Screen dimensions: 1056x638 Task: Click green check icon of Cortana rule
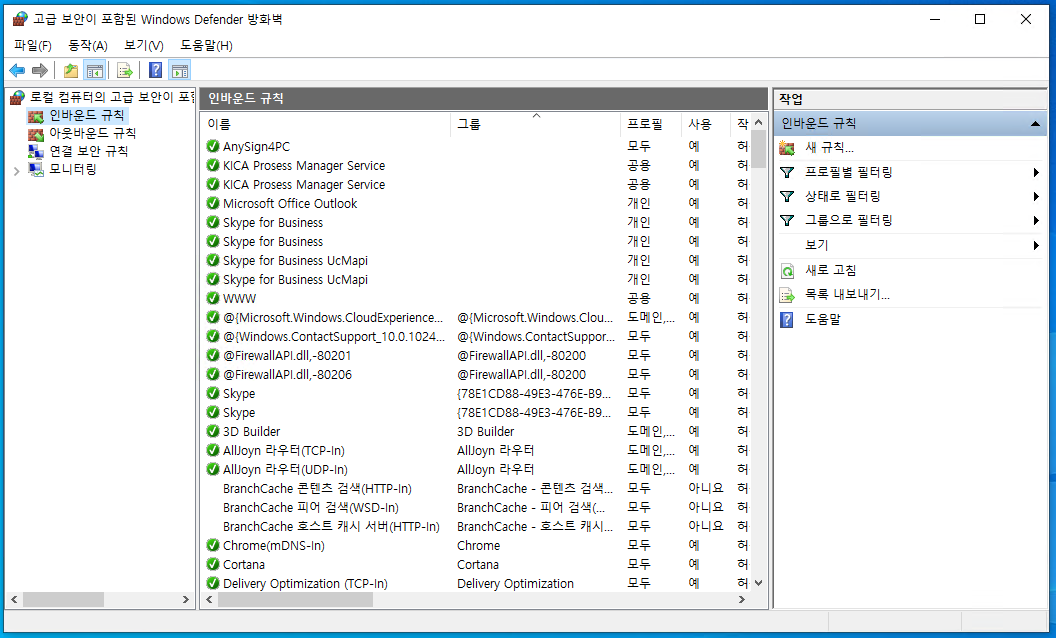pos(213,564)
